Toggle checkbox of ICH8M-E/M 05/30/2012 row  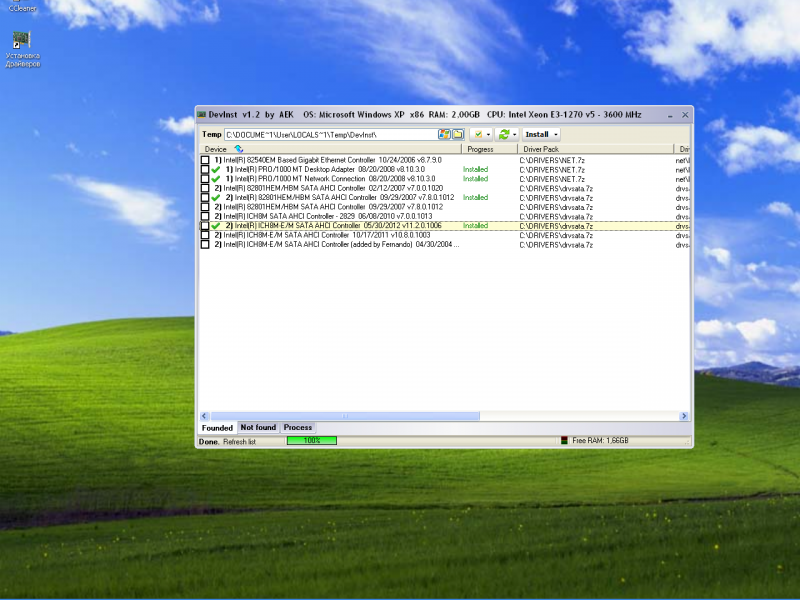click(205, 226)
